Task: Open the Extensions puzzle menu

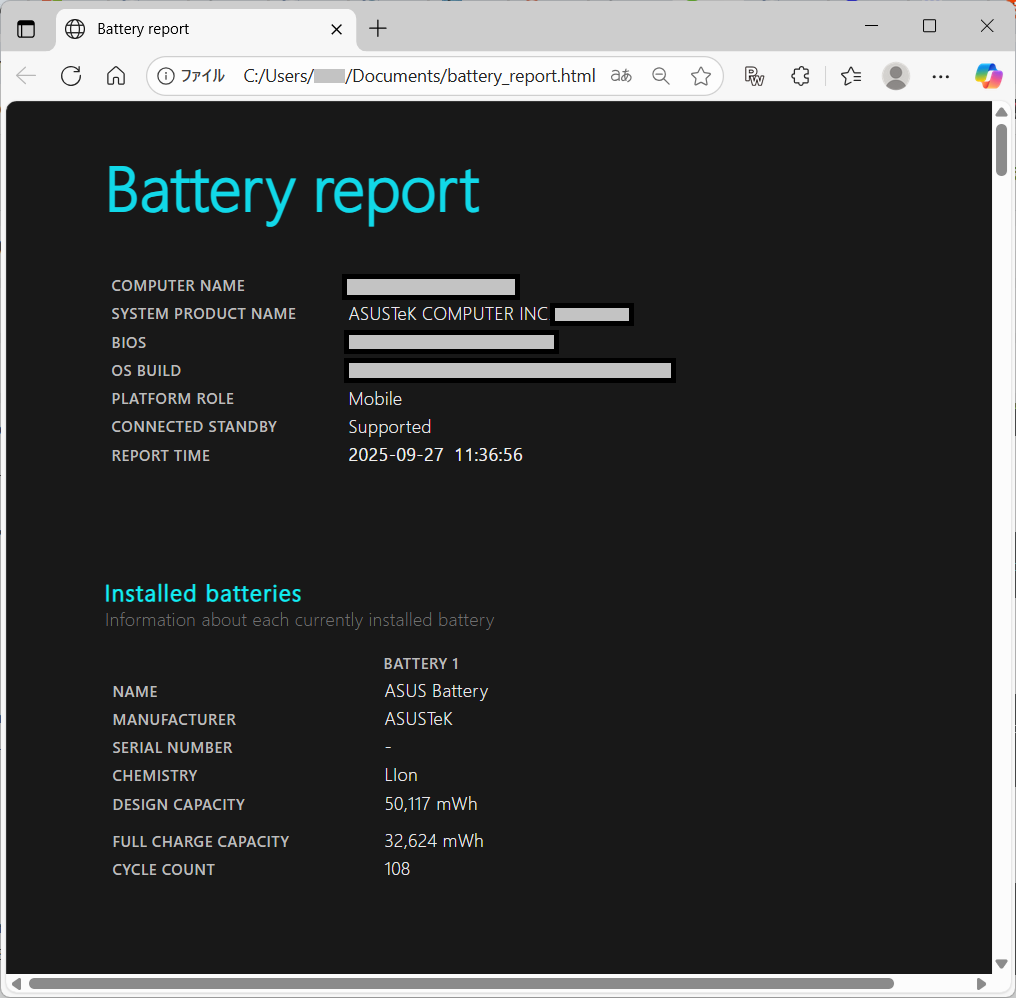Action: [x=800, y=76]
